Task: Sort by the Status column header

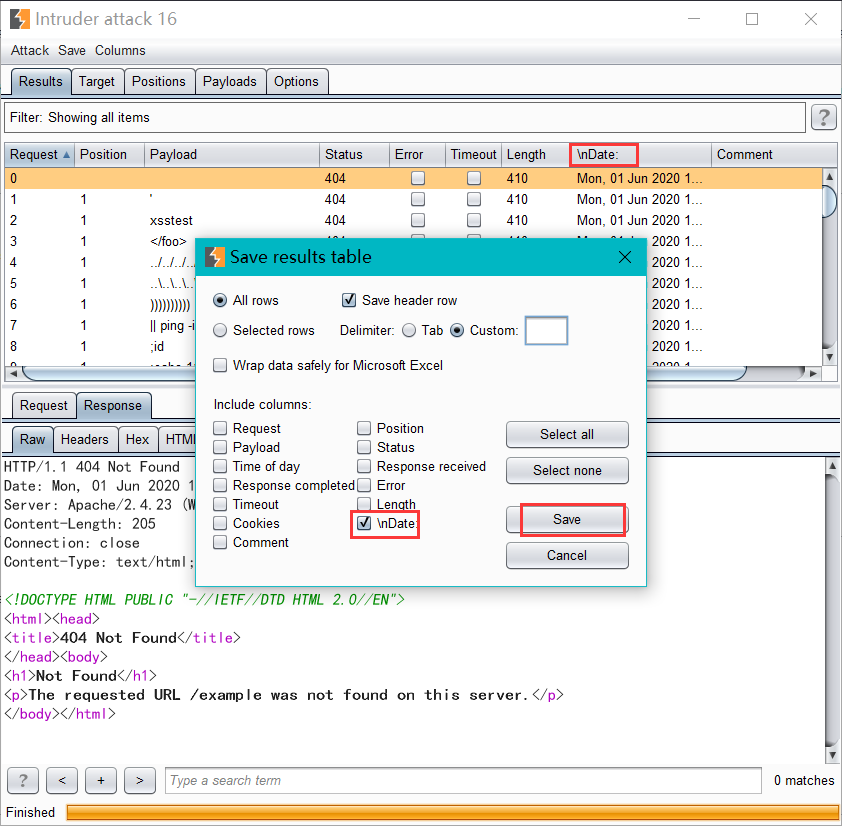Action: [x=354, y=155]
